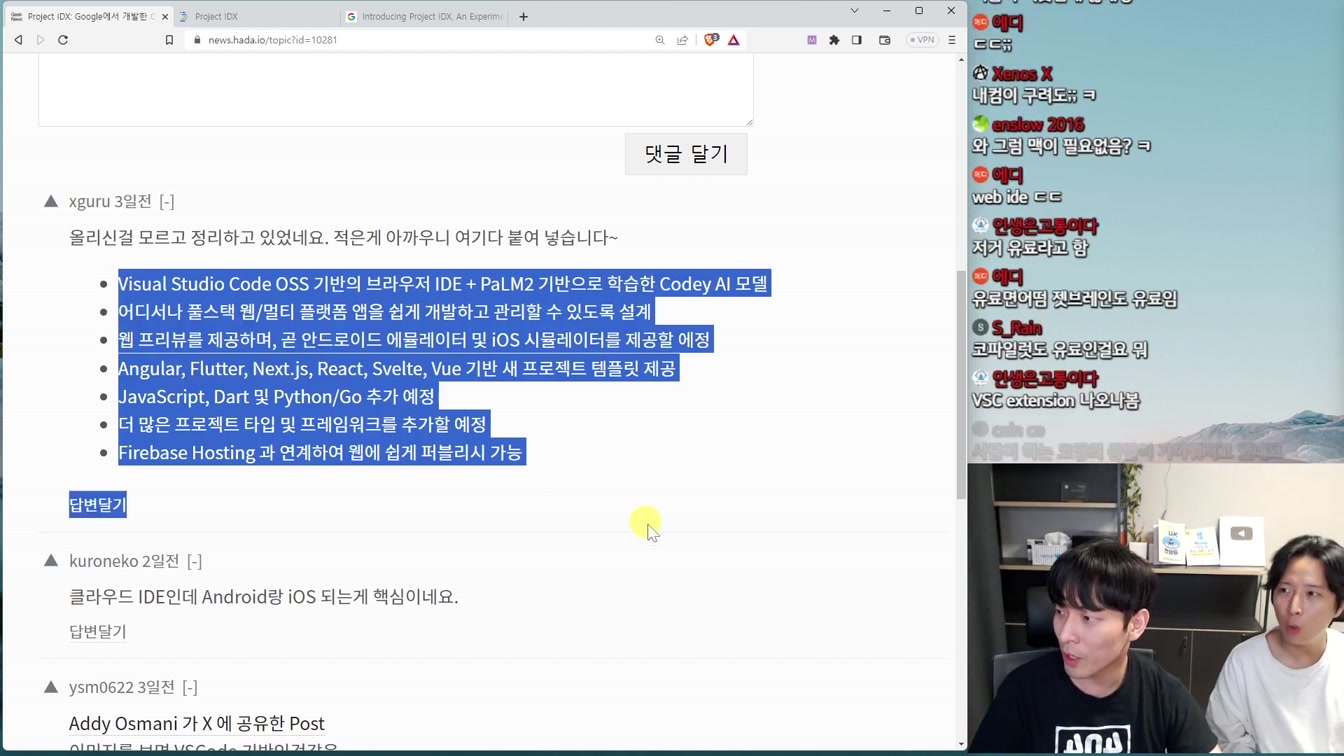This screenshot has height=756, width=1344.
Task: Click the '3일전' timestamp on xguru's comment
Action: pos(133,202)
